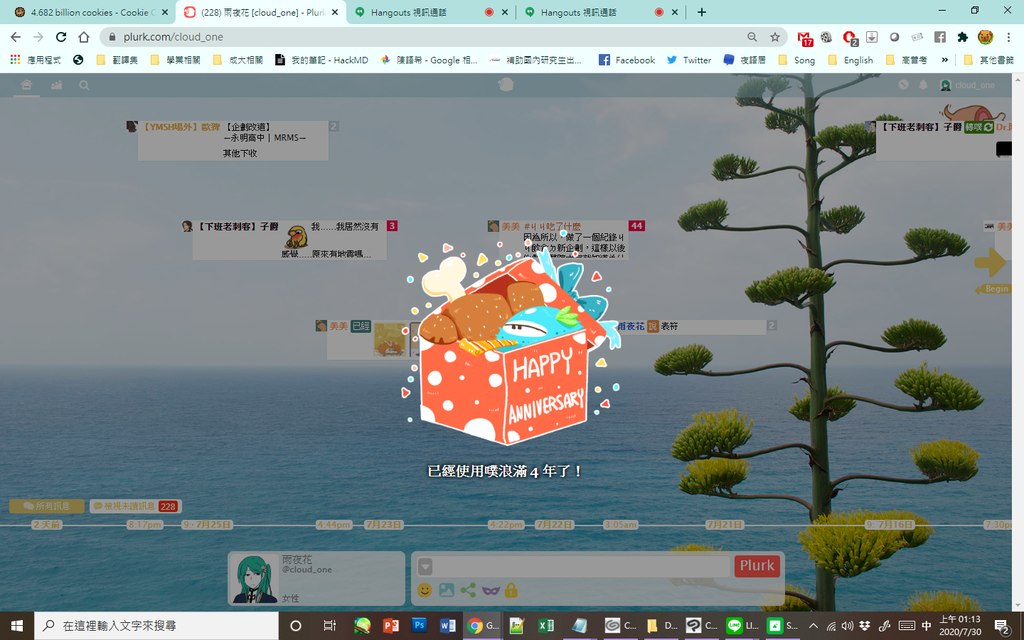
Task: Jump to the 7月21日 timeline marker
Action: [x=725, y=524]
